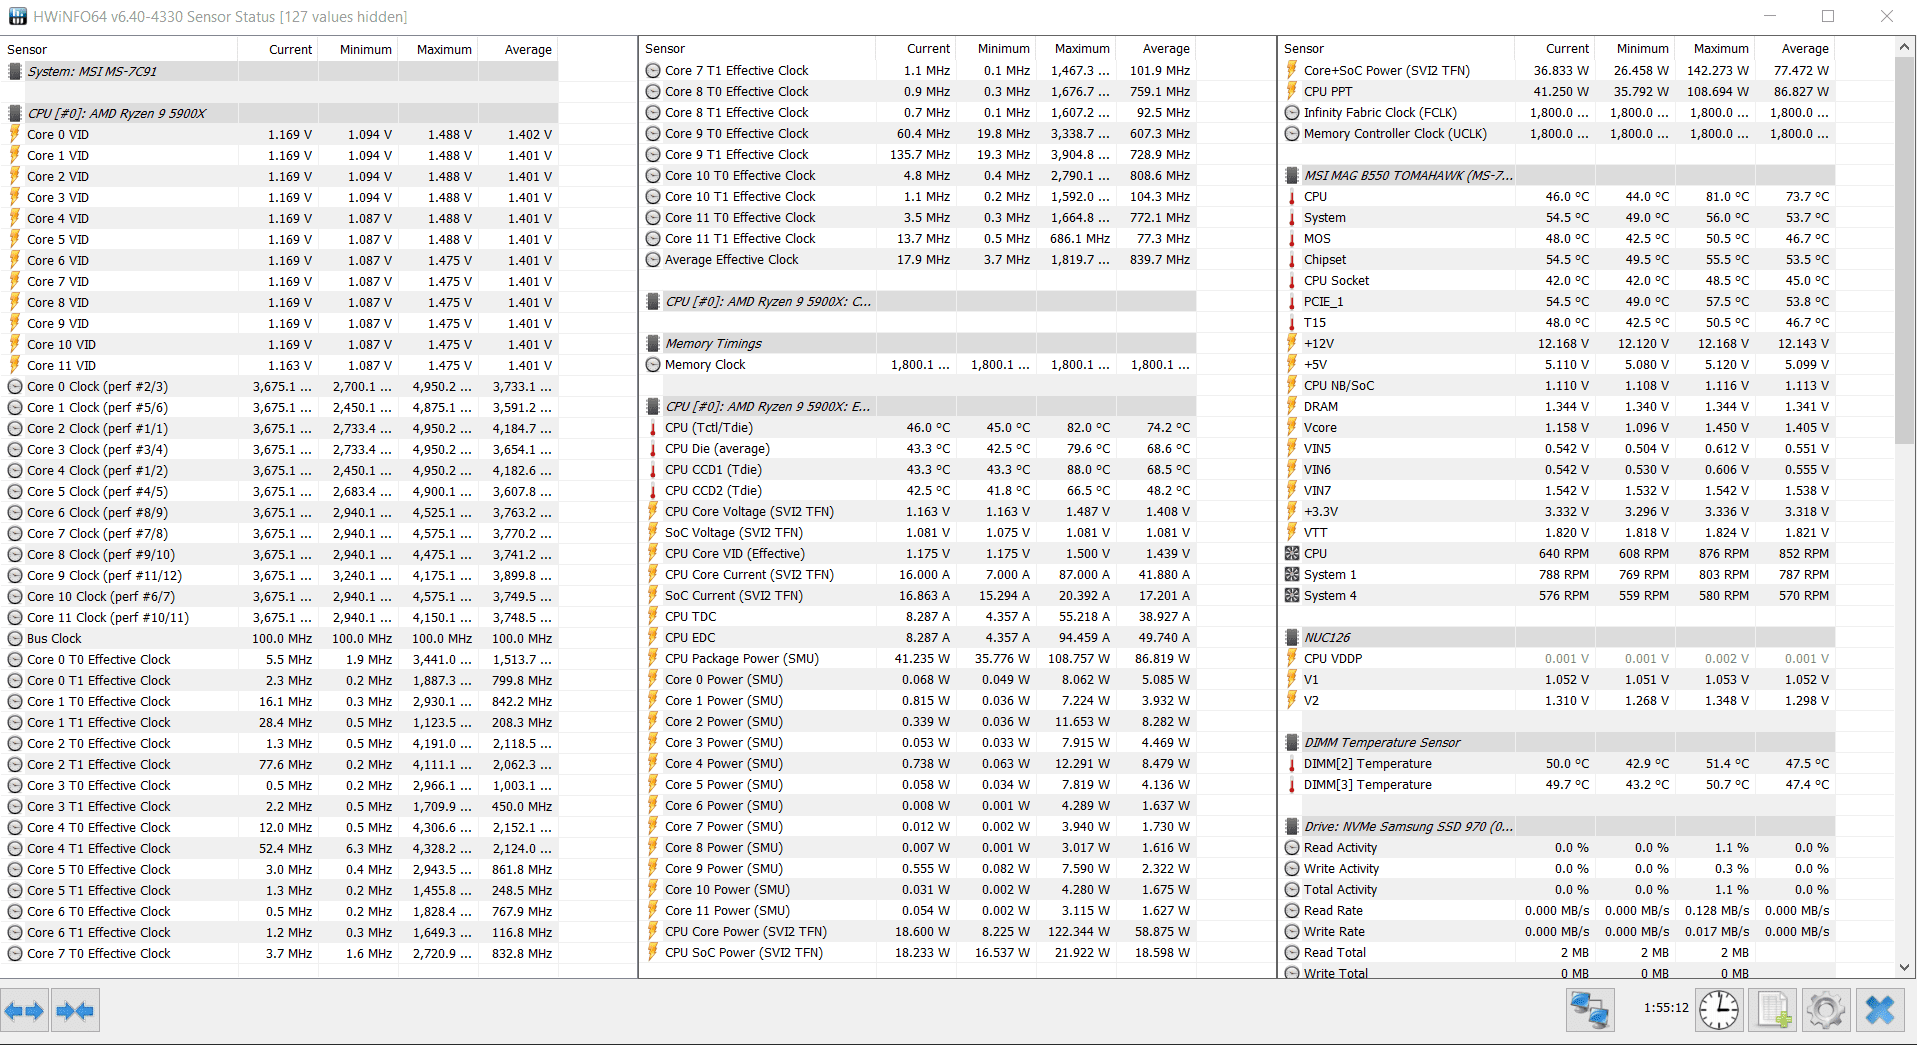Select the CPU Socket temperature row
This screenshot has width=1917, height=1045.
[x=1558, y=280]
